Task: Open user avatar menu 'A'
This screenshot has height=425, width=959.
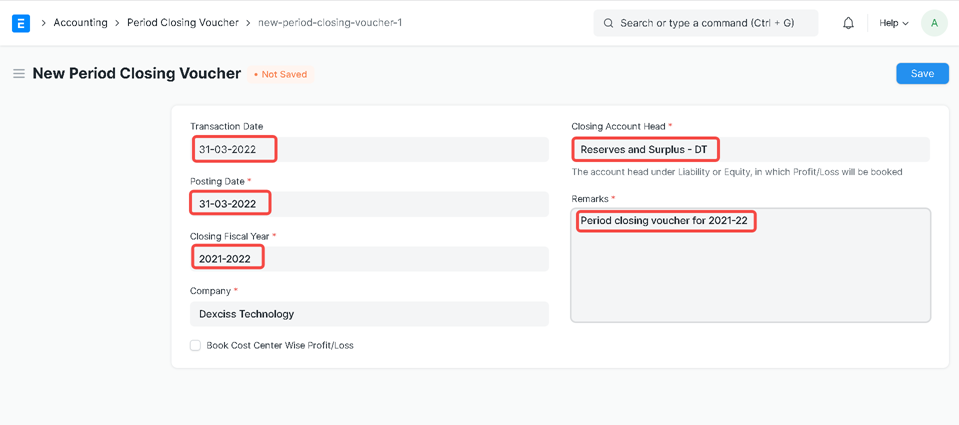Action: (x=933, y=23)
